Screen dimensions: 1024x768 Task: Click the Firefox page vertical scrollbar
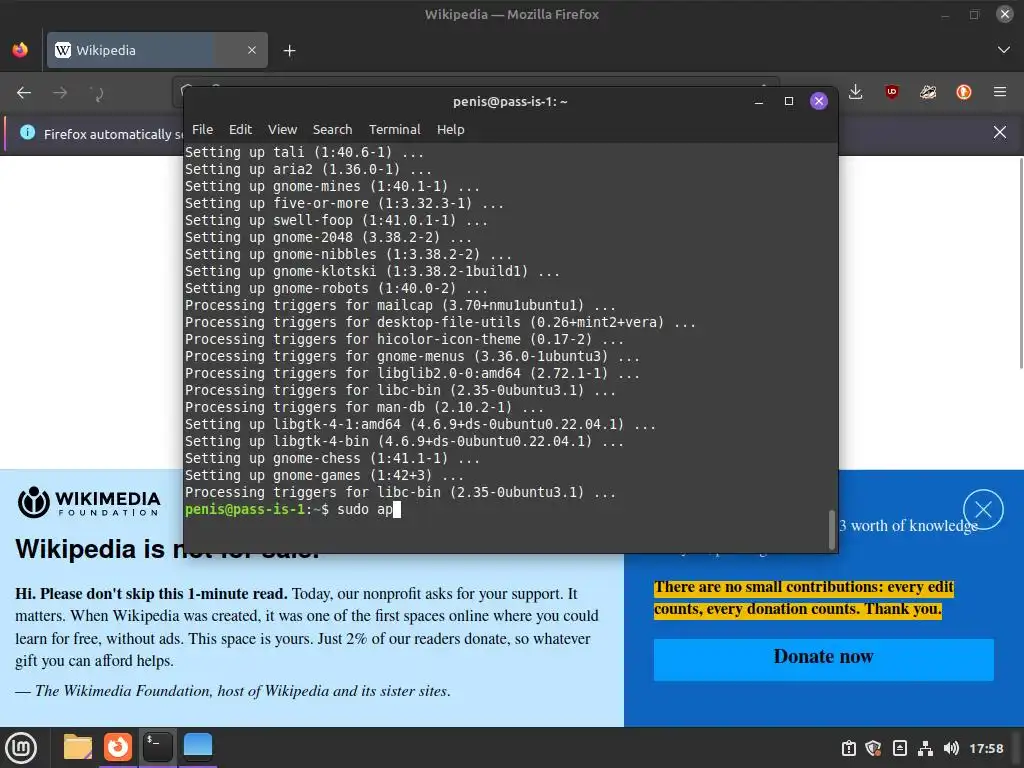(x=1021, y=264)
